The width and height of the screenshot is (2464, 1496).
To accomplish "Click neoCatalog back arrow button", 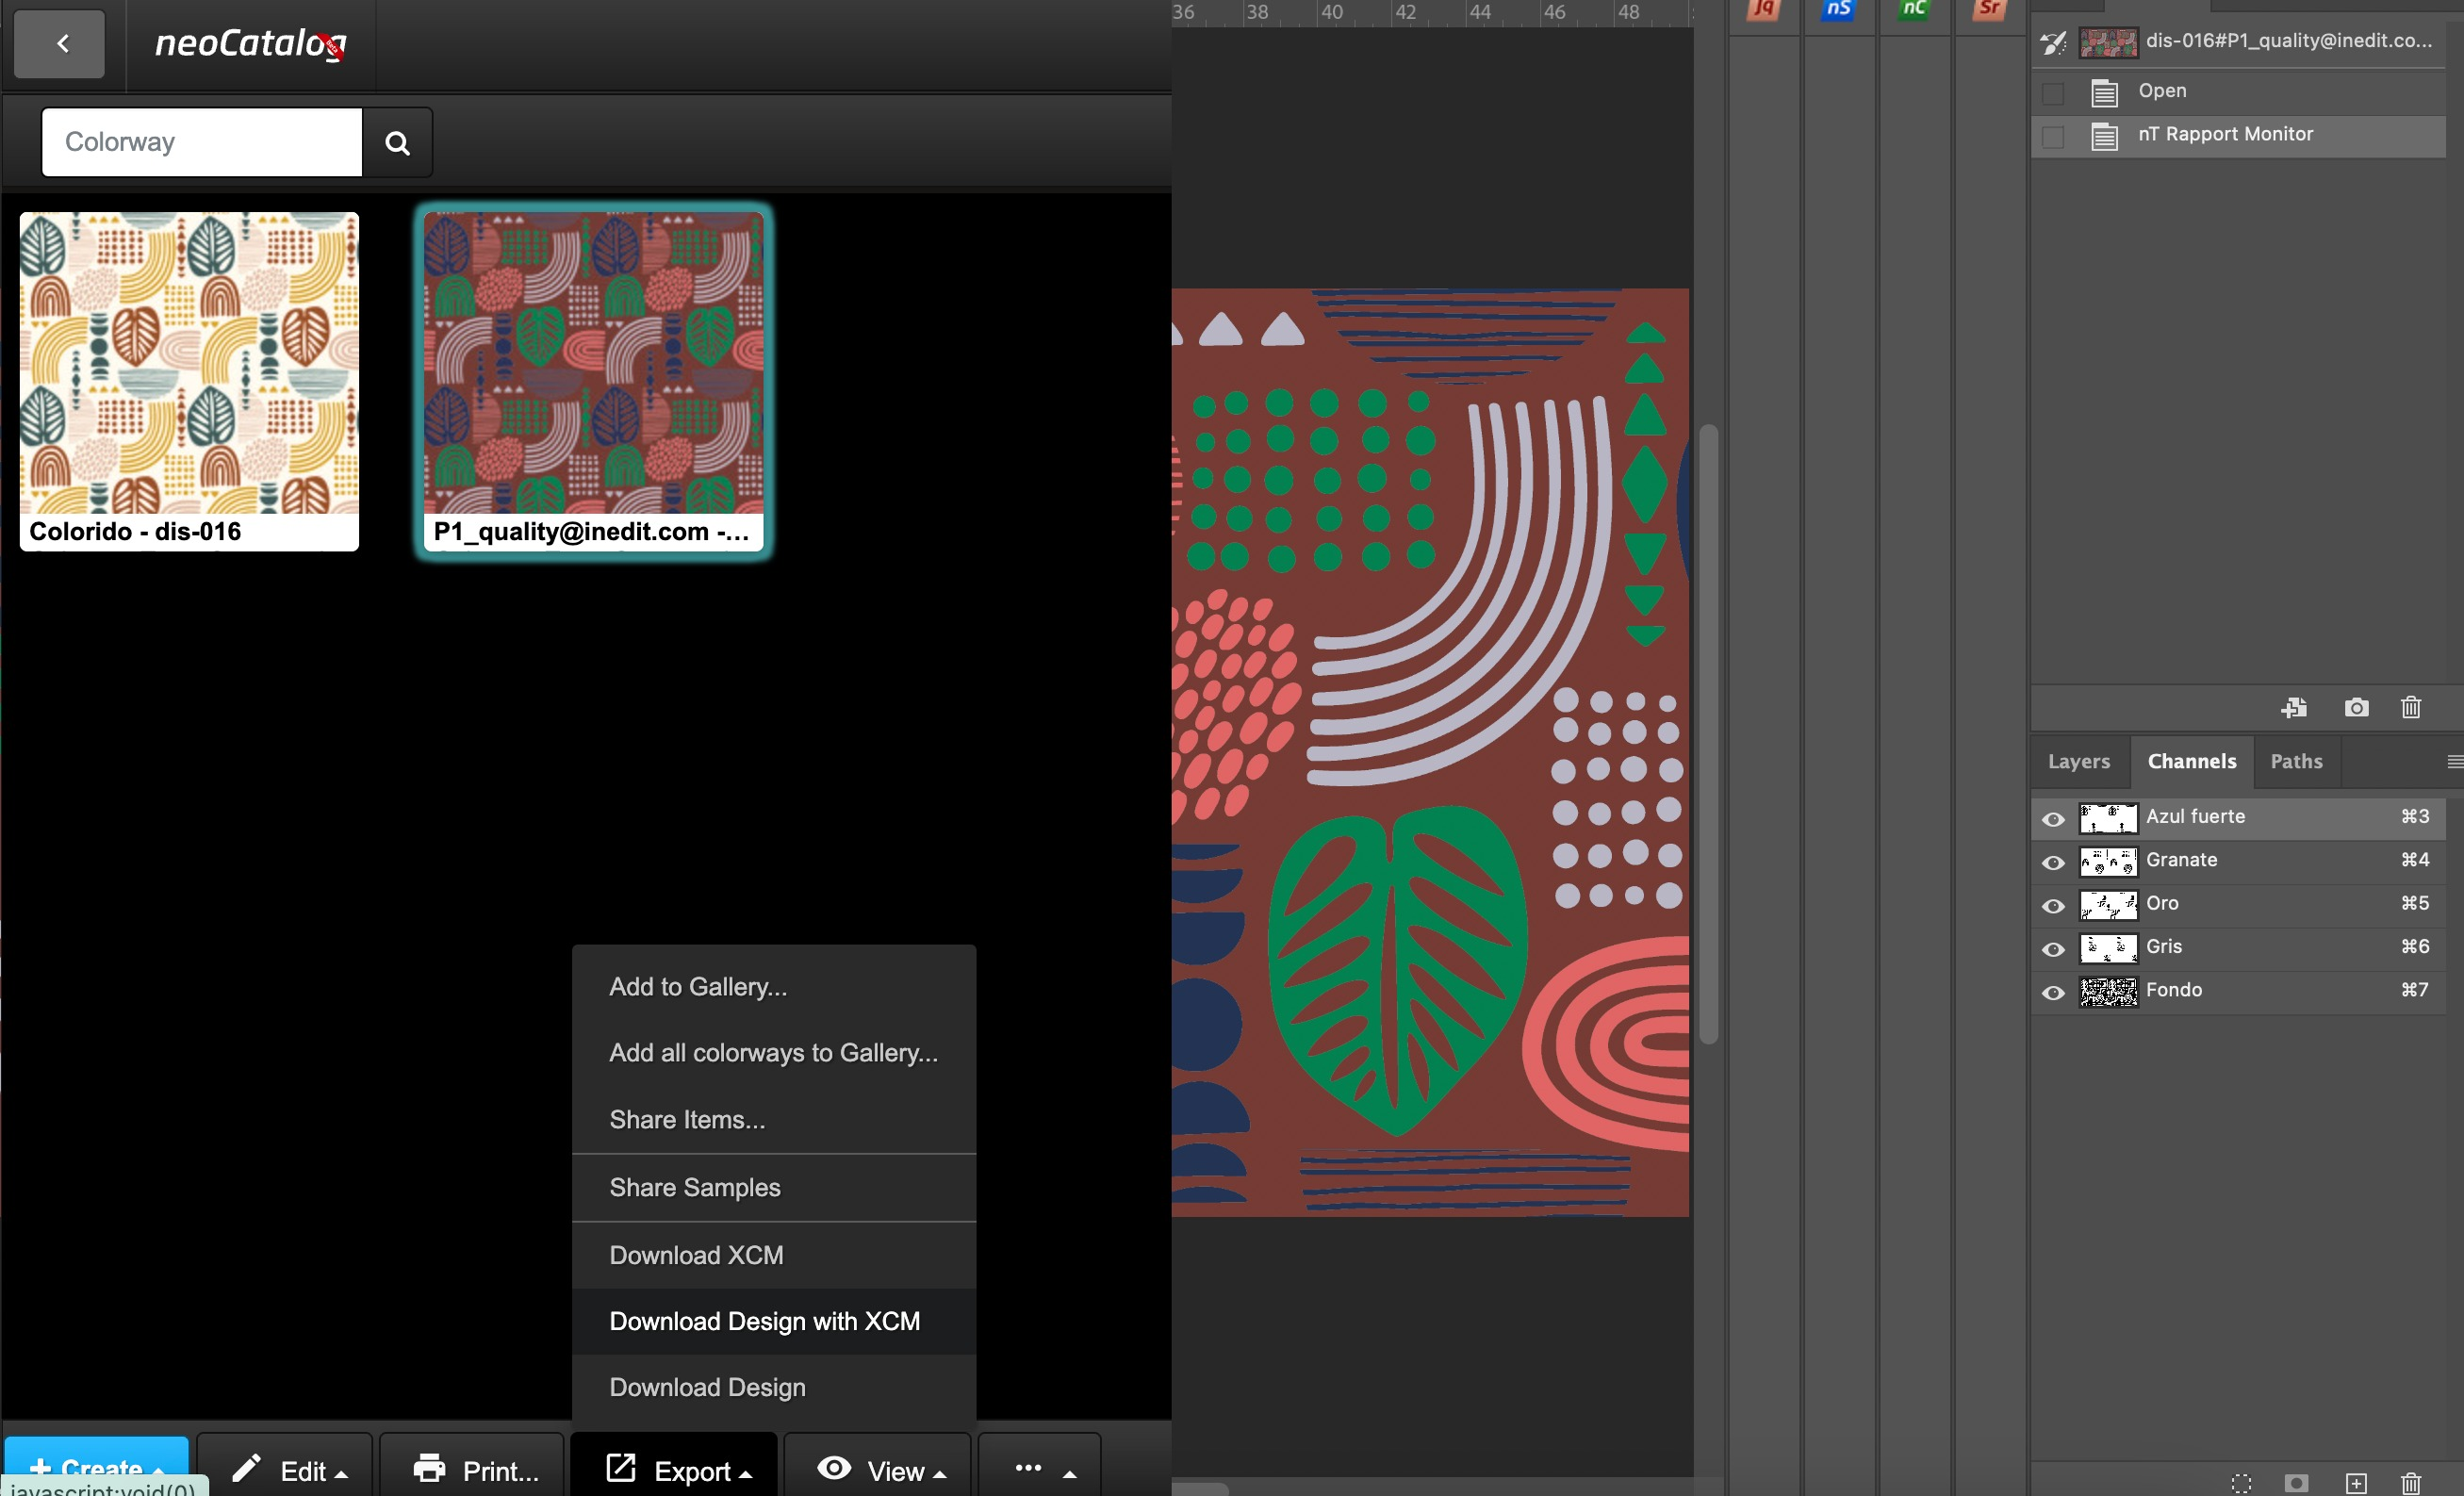I will click(x=60, y=44).
